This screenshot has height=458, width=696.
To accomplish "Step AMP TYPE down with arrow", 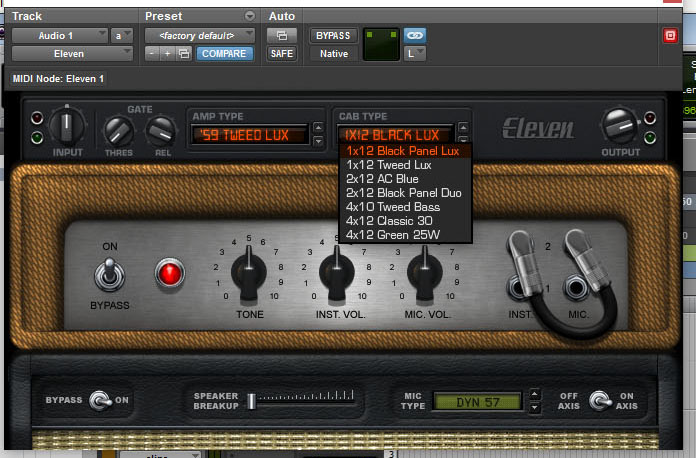I will [x=318, y=141].
